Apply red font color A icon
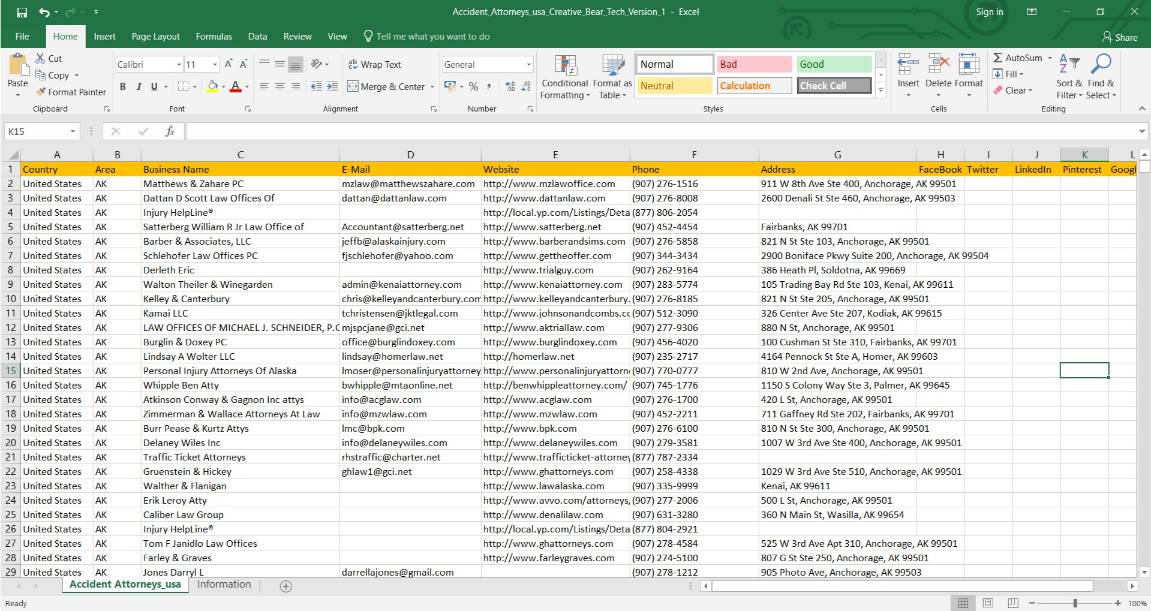Viewport: 1151px width, 611px height. [x=236, y=87]
